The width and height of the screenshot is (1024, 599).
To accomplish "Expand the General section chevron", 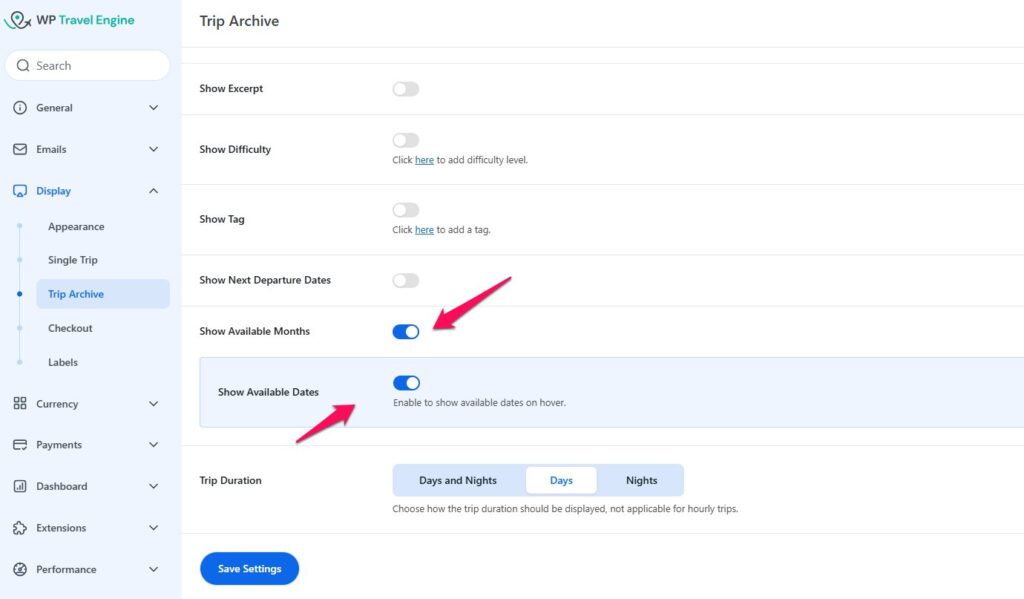I will coord(153,108).
